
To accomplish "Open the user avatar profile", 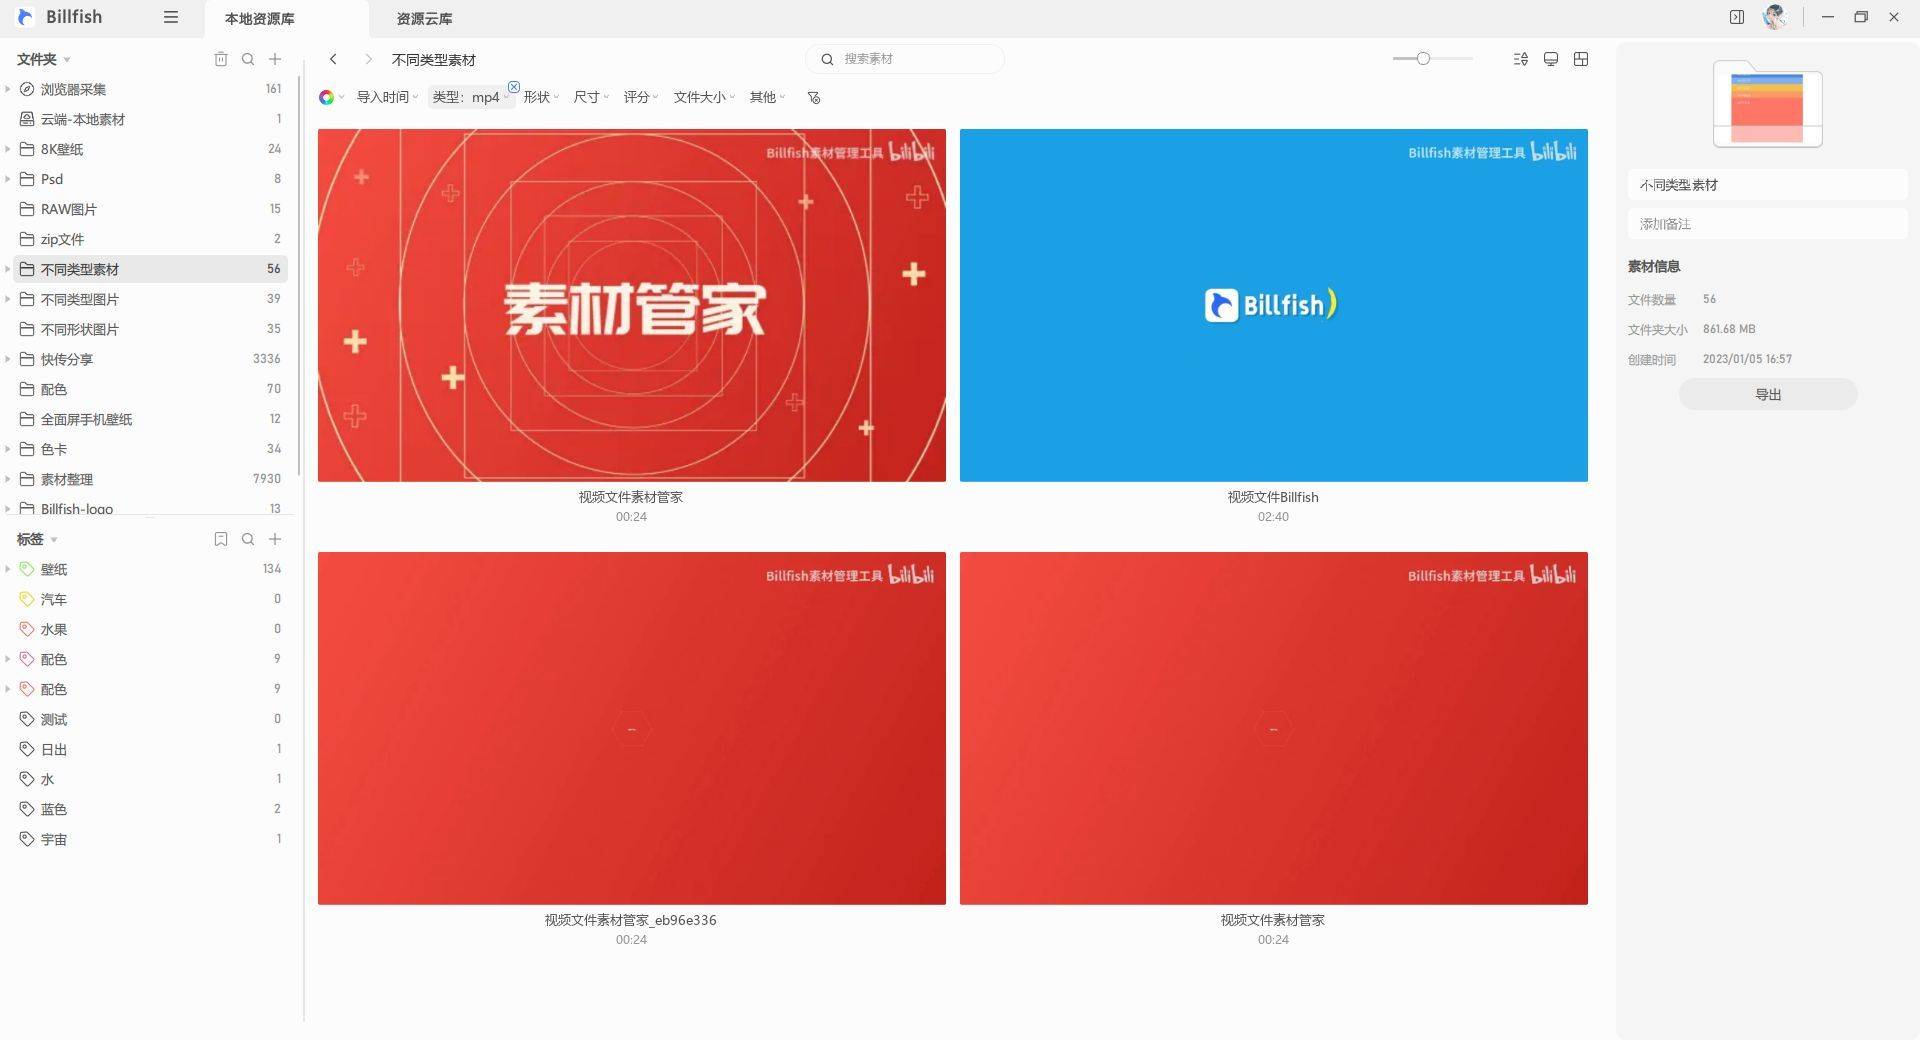I will (x=1775, y=17).
